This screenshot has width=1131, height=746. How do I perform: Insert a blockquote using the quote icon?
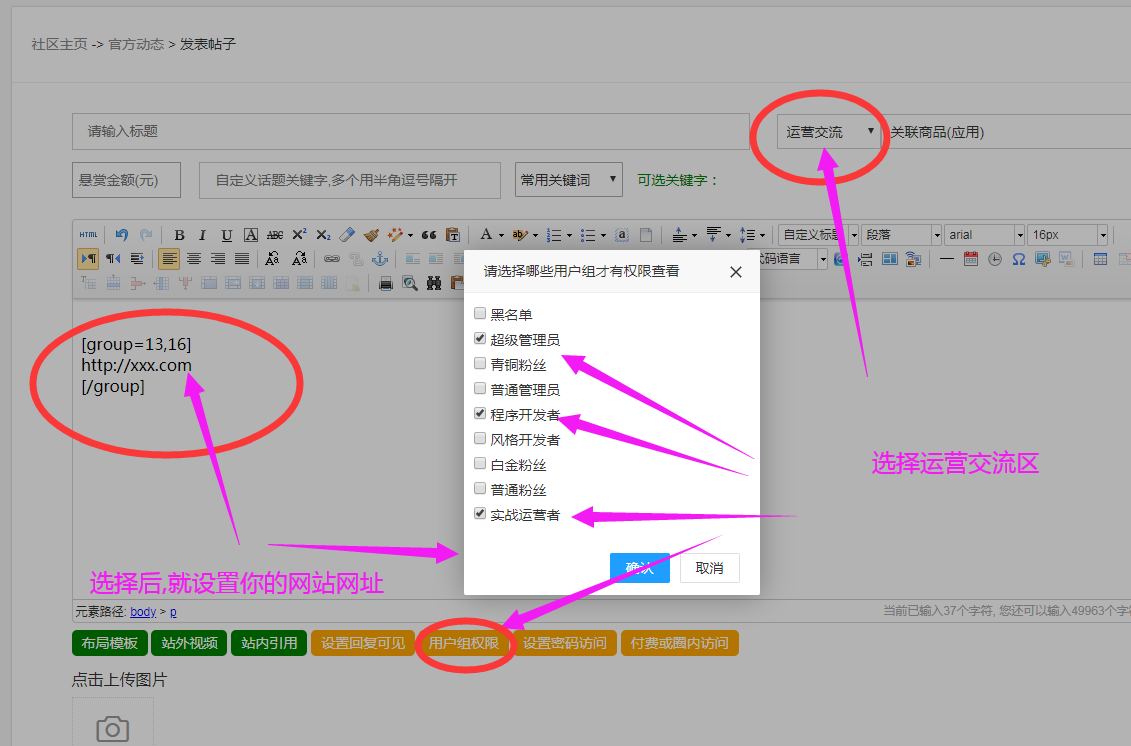429,235
